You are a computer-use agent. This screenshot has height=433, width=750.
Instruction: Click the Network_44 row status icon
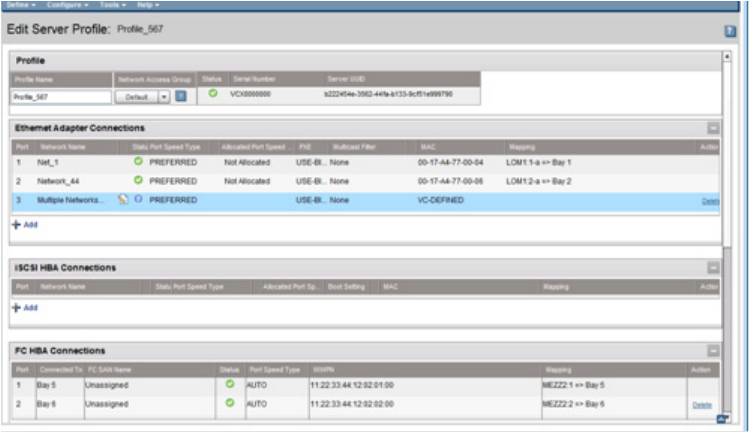[138, 180]
